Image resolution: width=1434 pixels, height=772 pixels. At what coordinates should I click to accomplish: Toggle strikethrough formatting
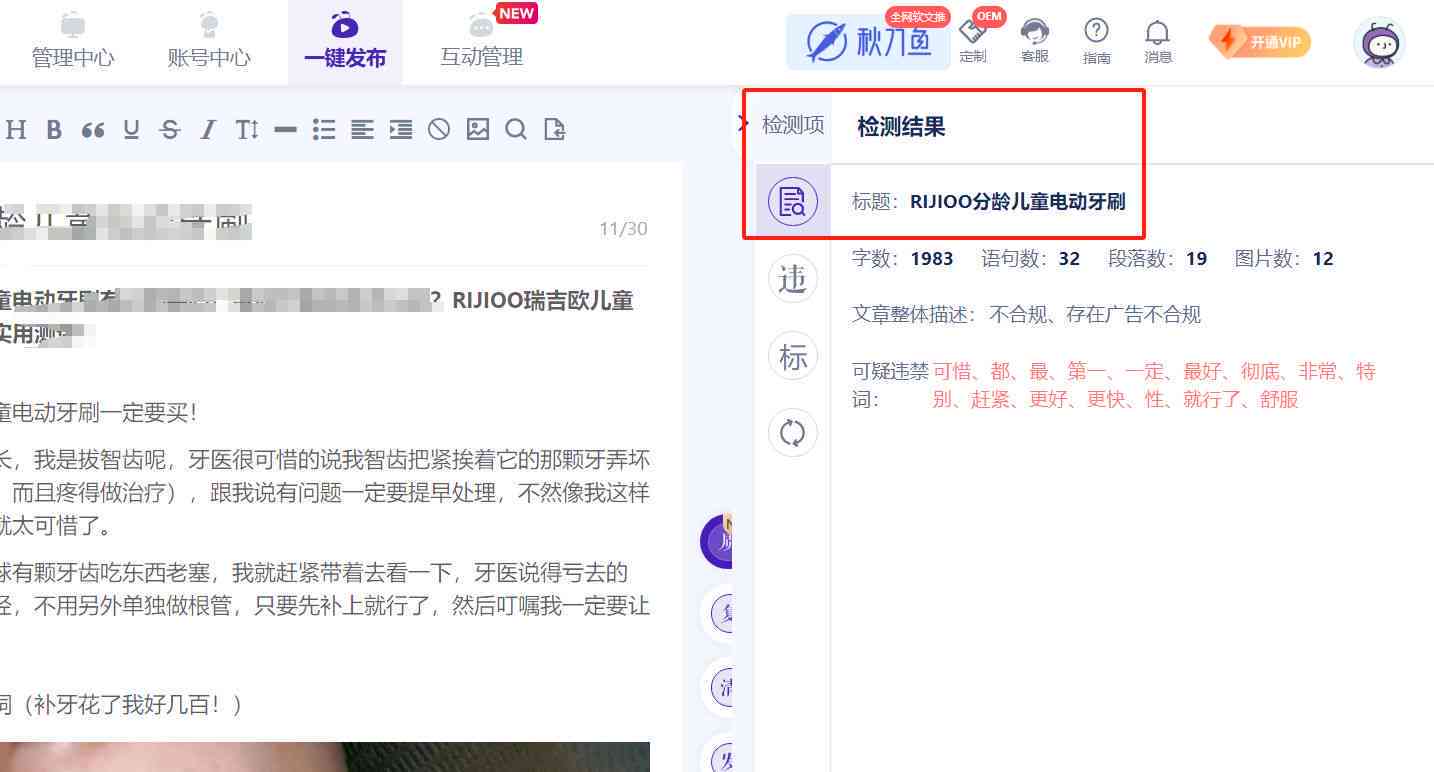click(170, 129)
